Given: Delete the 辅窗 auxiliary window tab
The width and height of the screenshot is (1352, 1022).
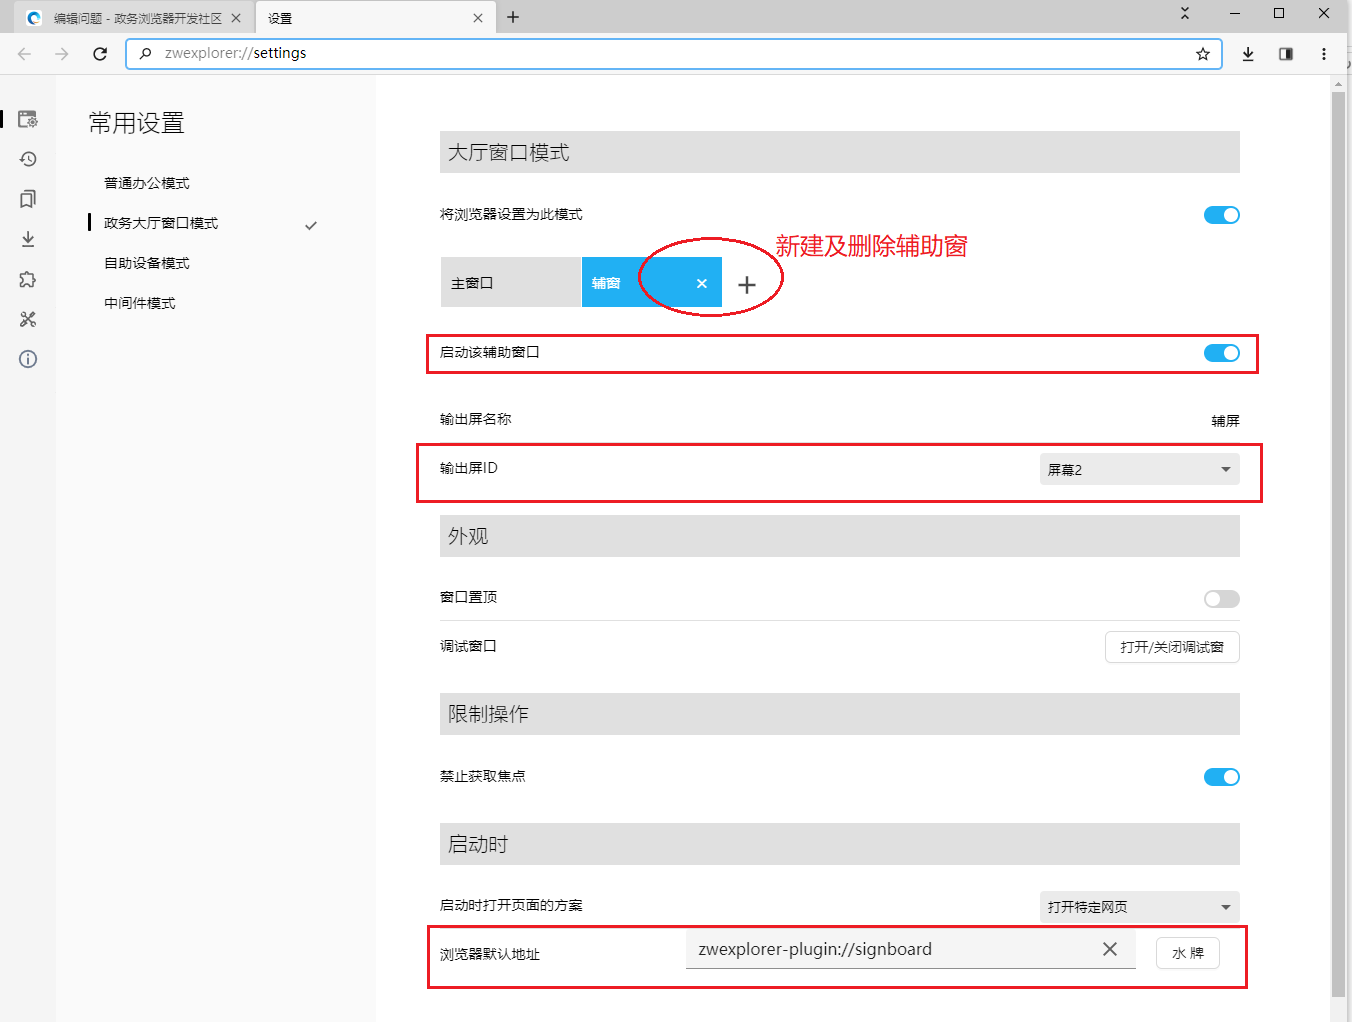Looking at the screenshot, I should click(x=702, y=284).
